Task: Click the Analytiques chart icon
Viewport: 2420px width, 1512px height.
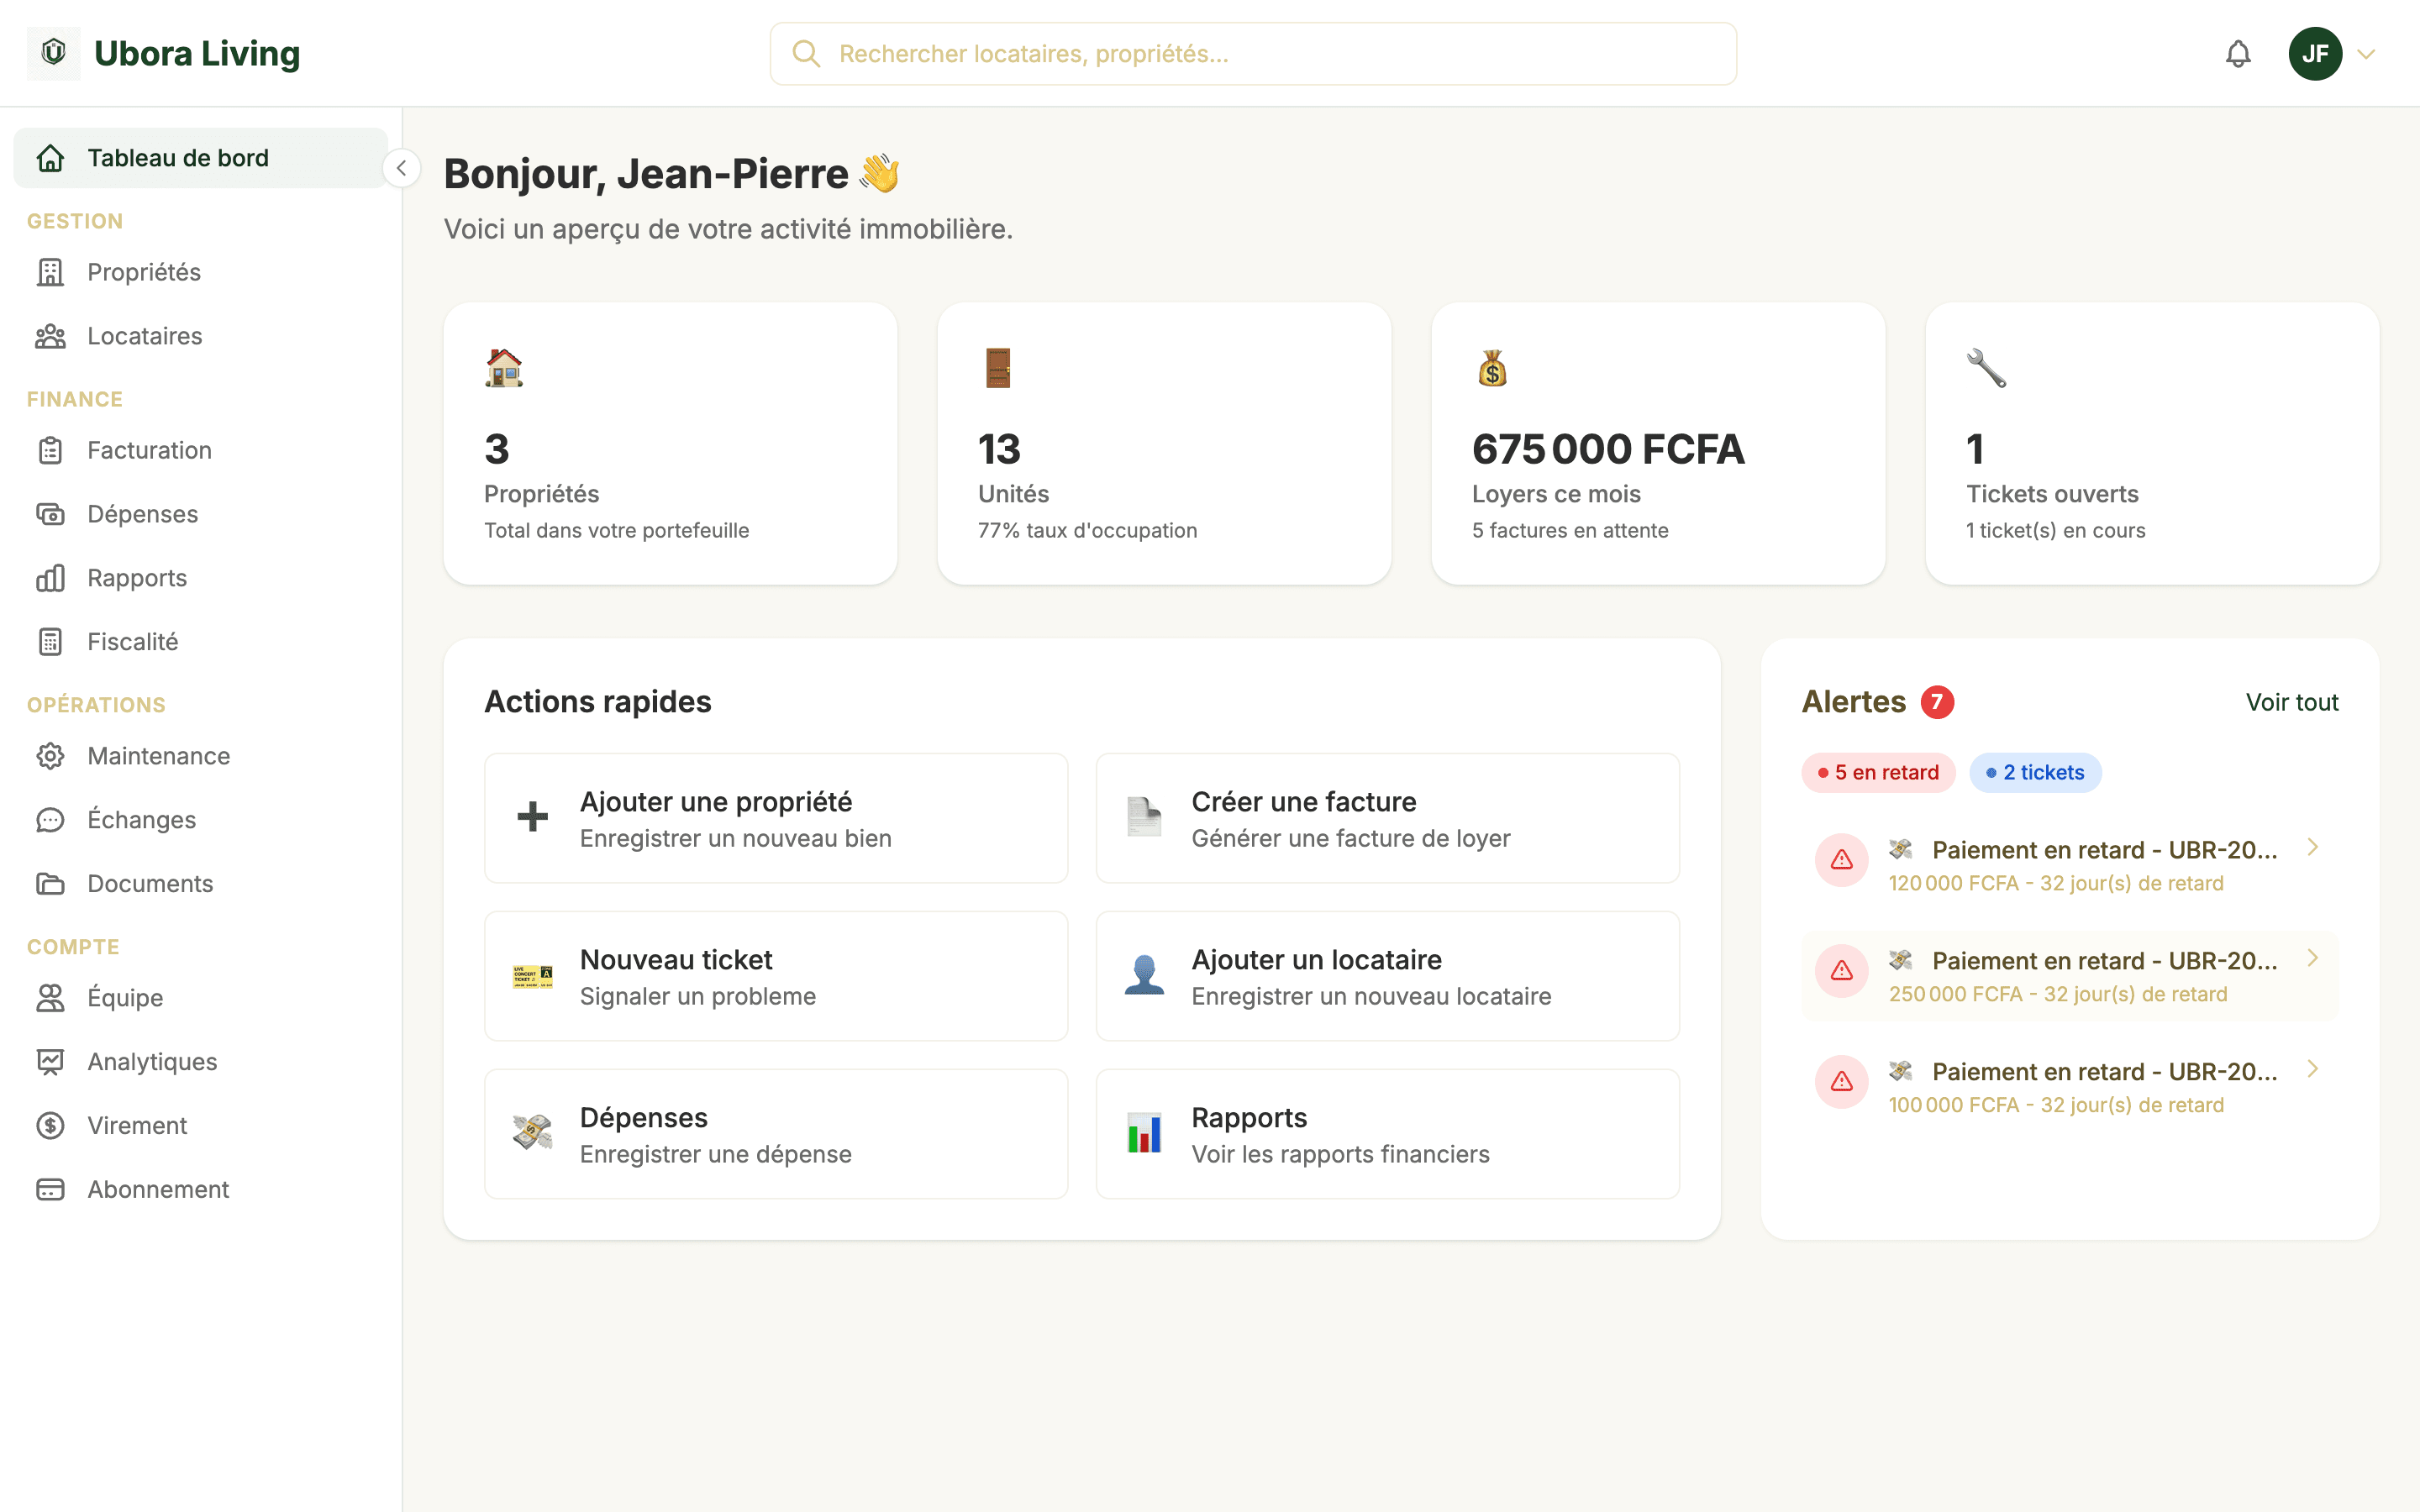Action: pyautogui.click(x=50, y=1062)
